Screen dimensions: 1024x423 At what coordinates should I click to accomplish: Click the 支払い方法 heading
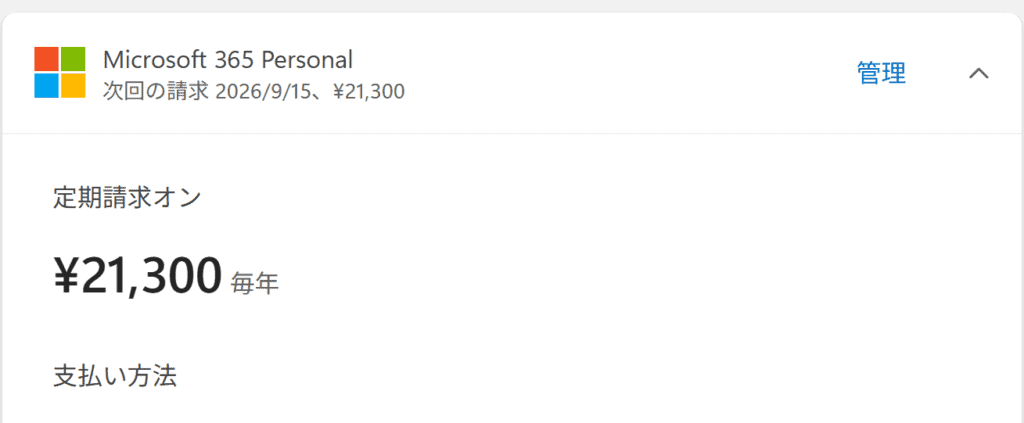[x=115, y=376]
